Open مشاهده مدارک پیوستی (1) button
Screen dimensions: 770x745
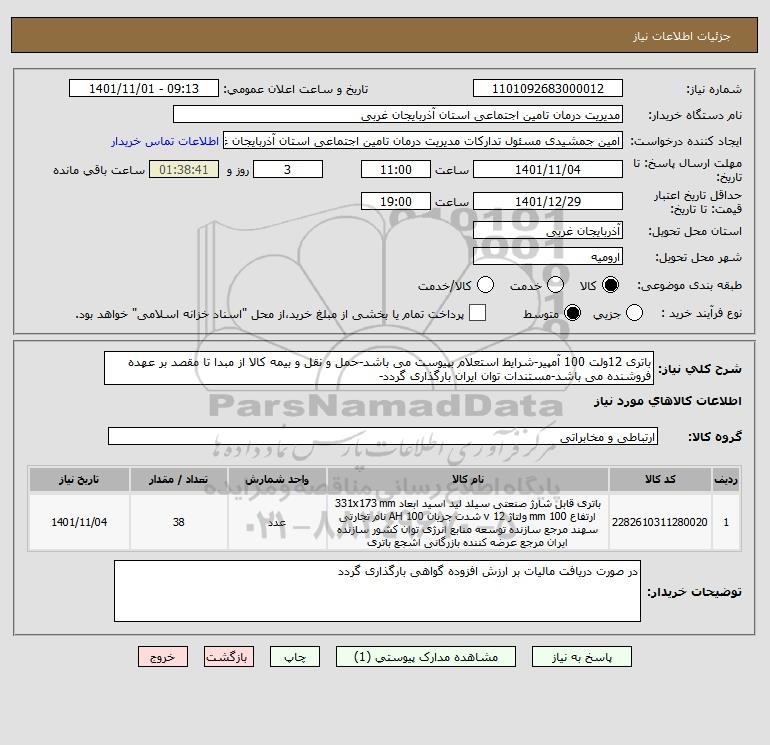(x=426, y=657)
